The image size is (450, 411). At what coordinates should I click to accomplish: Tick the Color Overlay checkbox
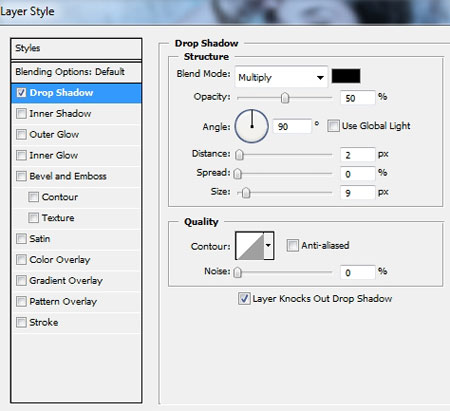(21, 260)
